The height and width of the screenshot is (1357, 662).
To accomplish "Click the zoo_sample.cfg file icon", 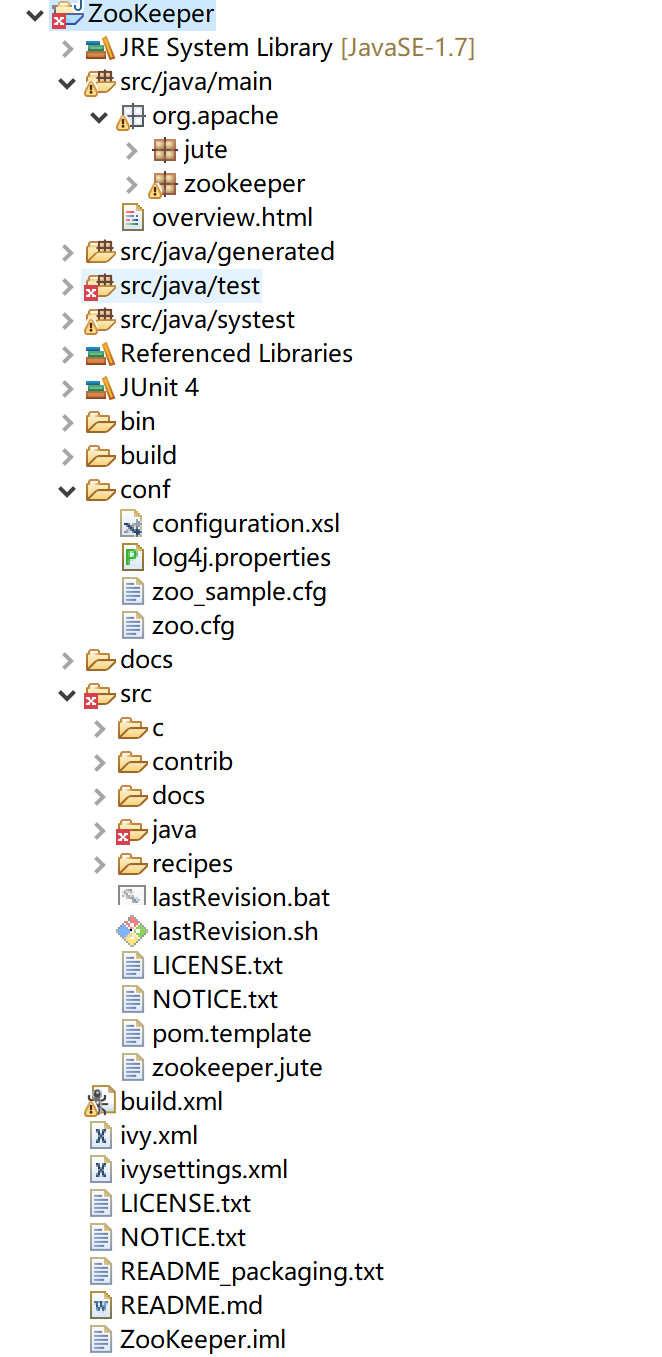I will tap(132, 592).
